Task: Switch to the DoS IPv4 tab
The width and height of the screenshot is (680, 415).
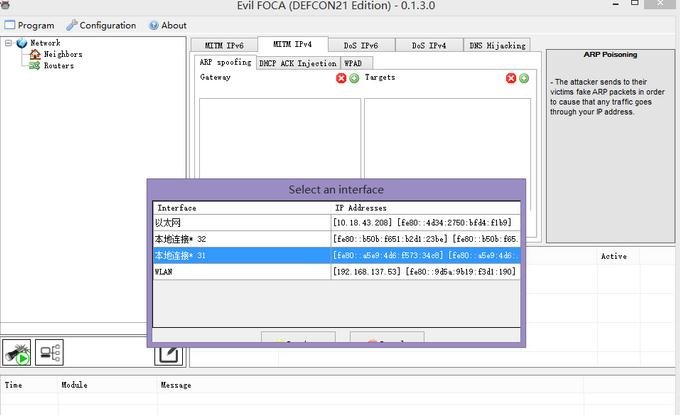Action: tap(429, 45)
